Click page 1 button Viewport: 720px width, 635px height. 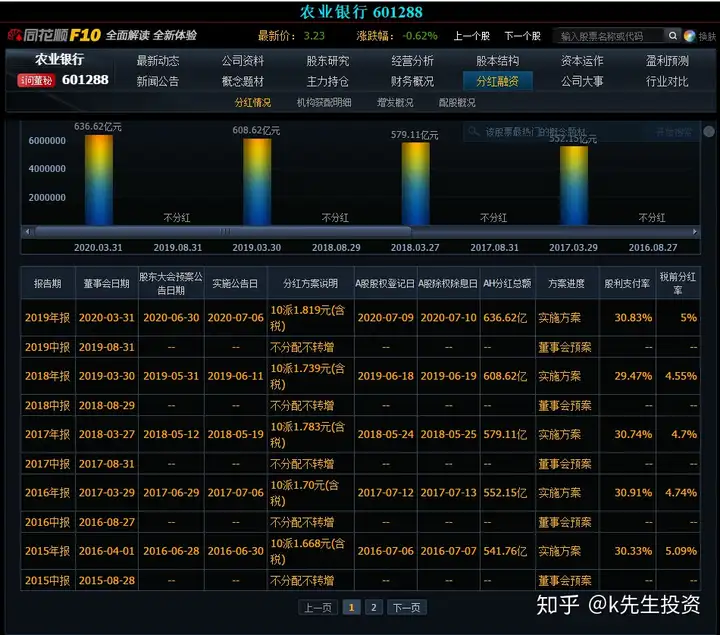click(x=351, y=607)
